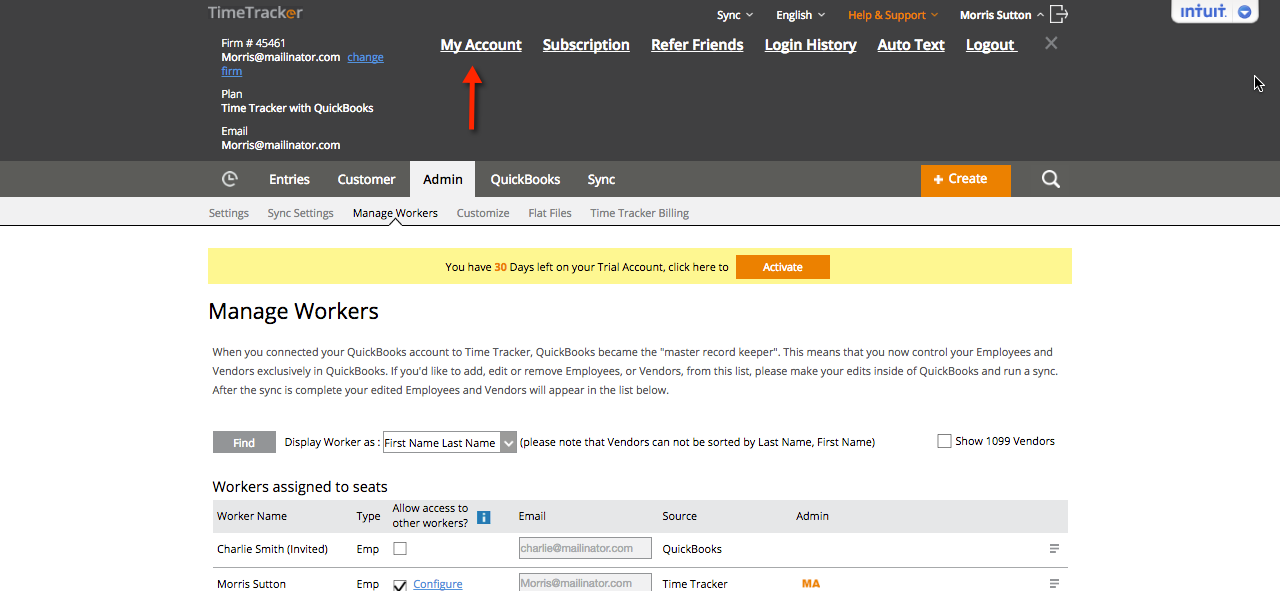This screenshot has height=591, width=1280.
Task: Close the account panel with X
Action: click(x=1051, y=43)
